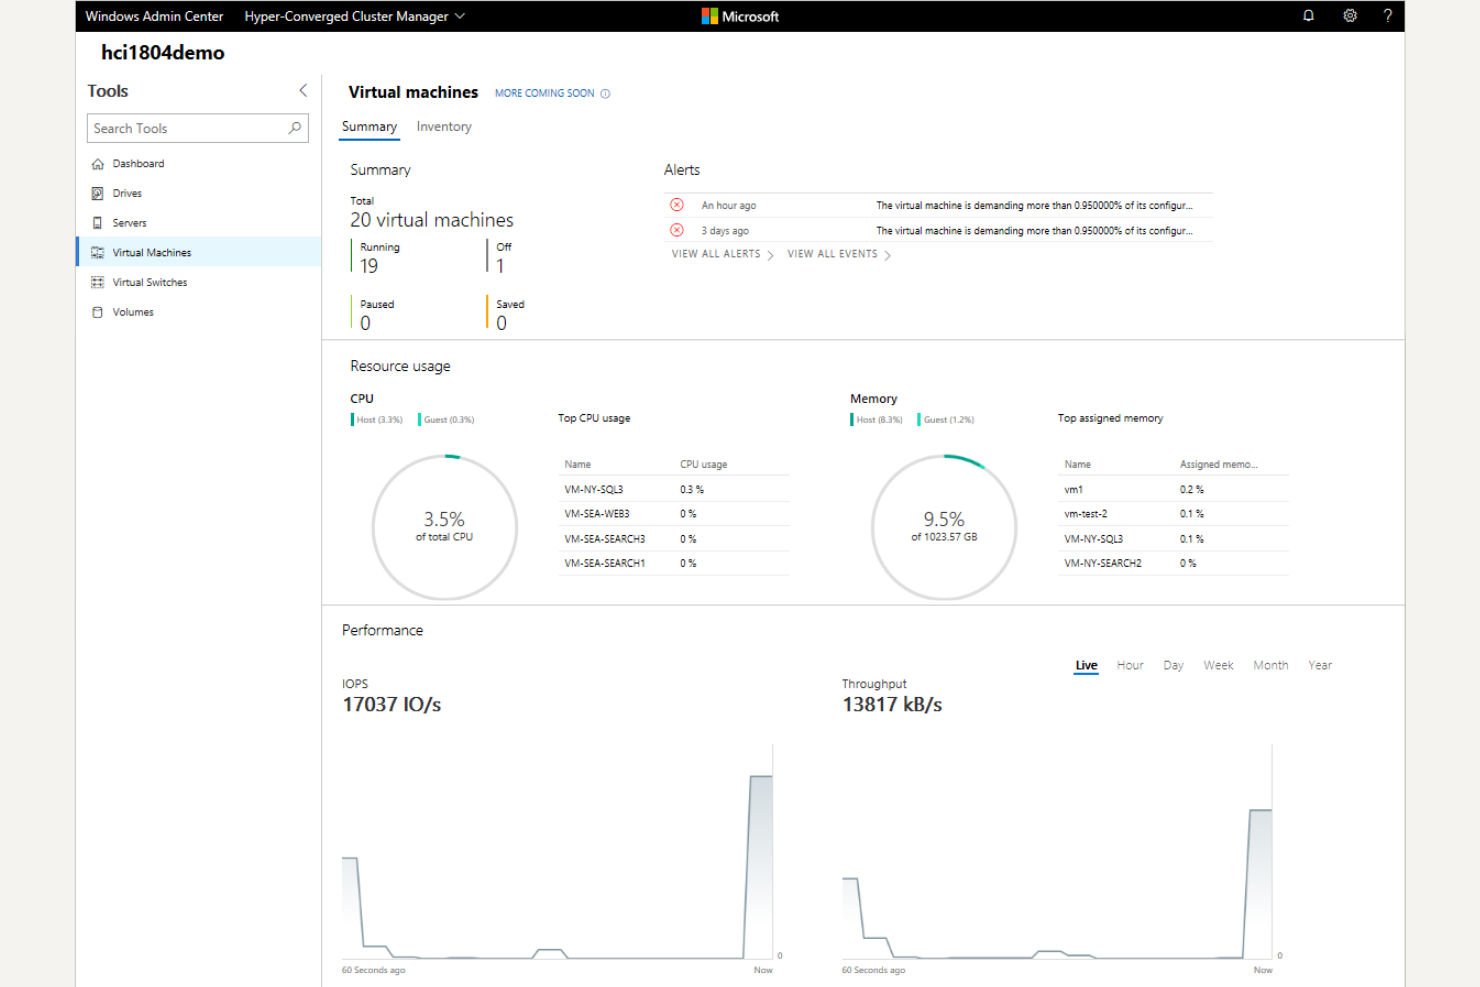Toggle the Guest (0.3%) CPU legend
Screen dimensions: 1480x987
(447, 419)
